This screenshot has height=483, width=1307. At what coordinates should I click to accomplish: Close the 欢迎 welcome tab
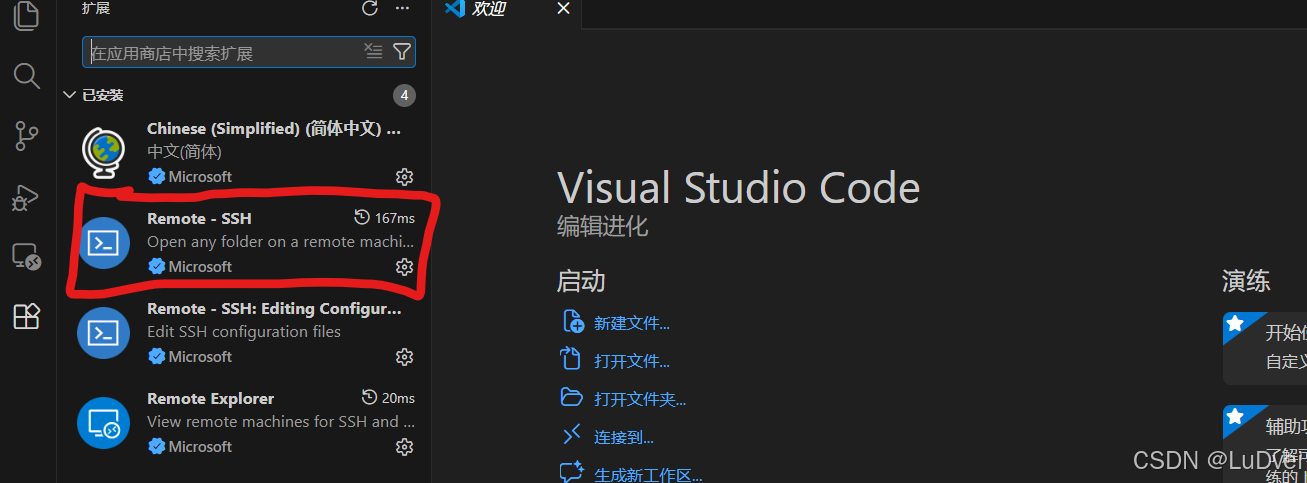(563, 9)
